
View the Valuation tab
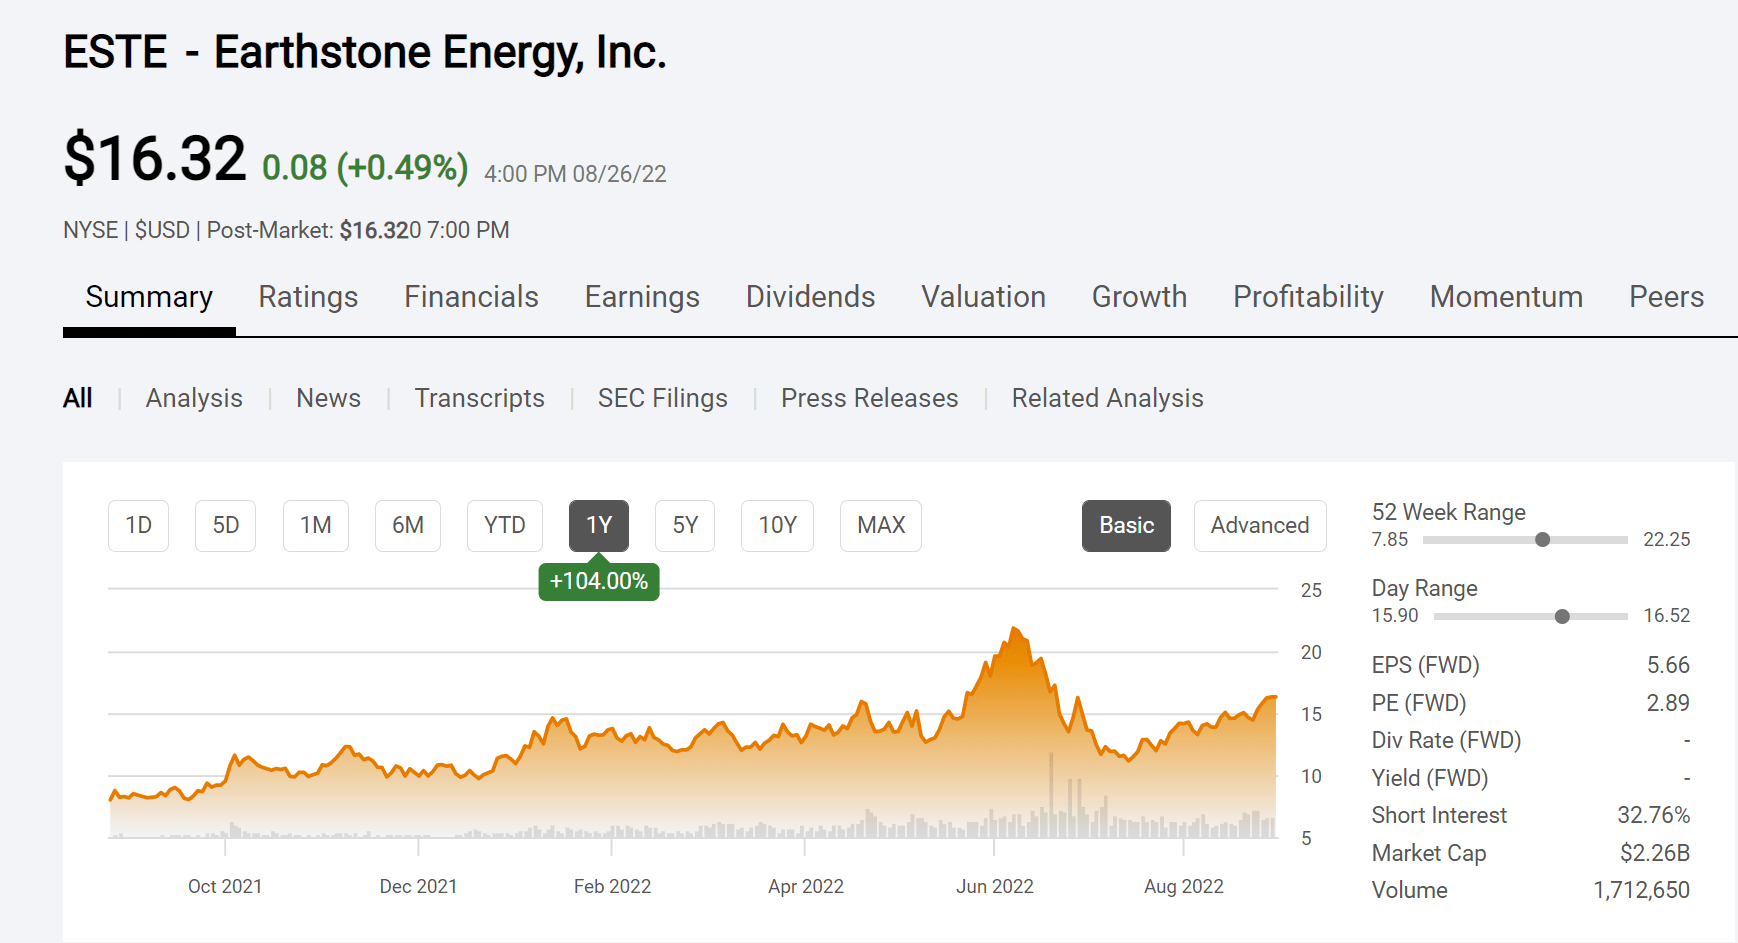(983, 297)
